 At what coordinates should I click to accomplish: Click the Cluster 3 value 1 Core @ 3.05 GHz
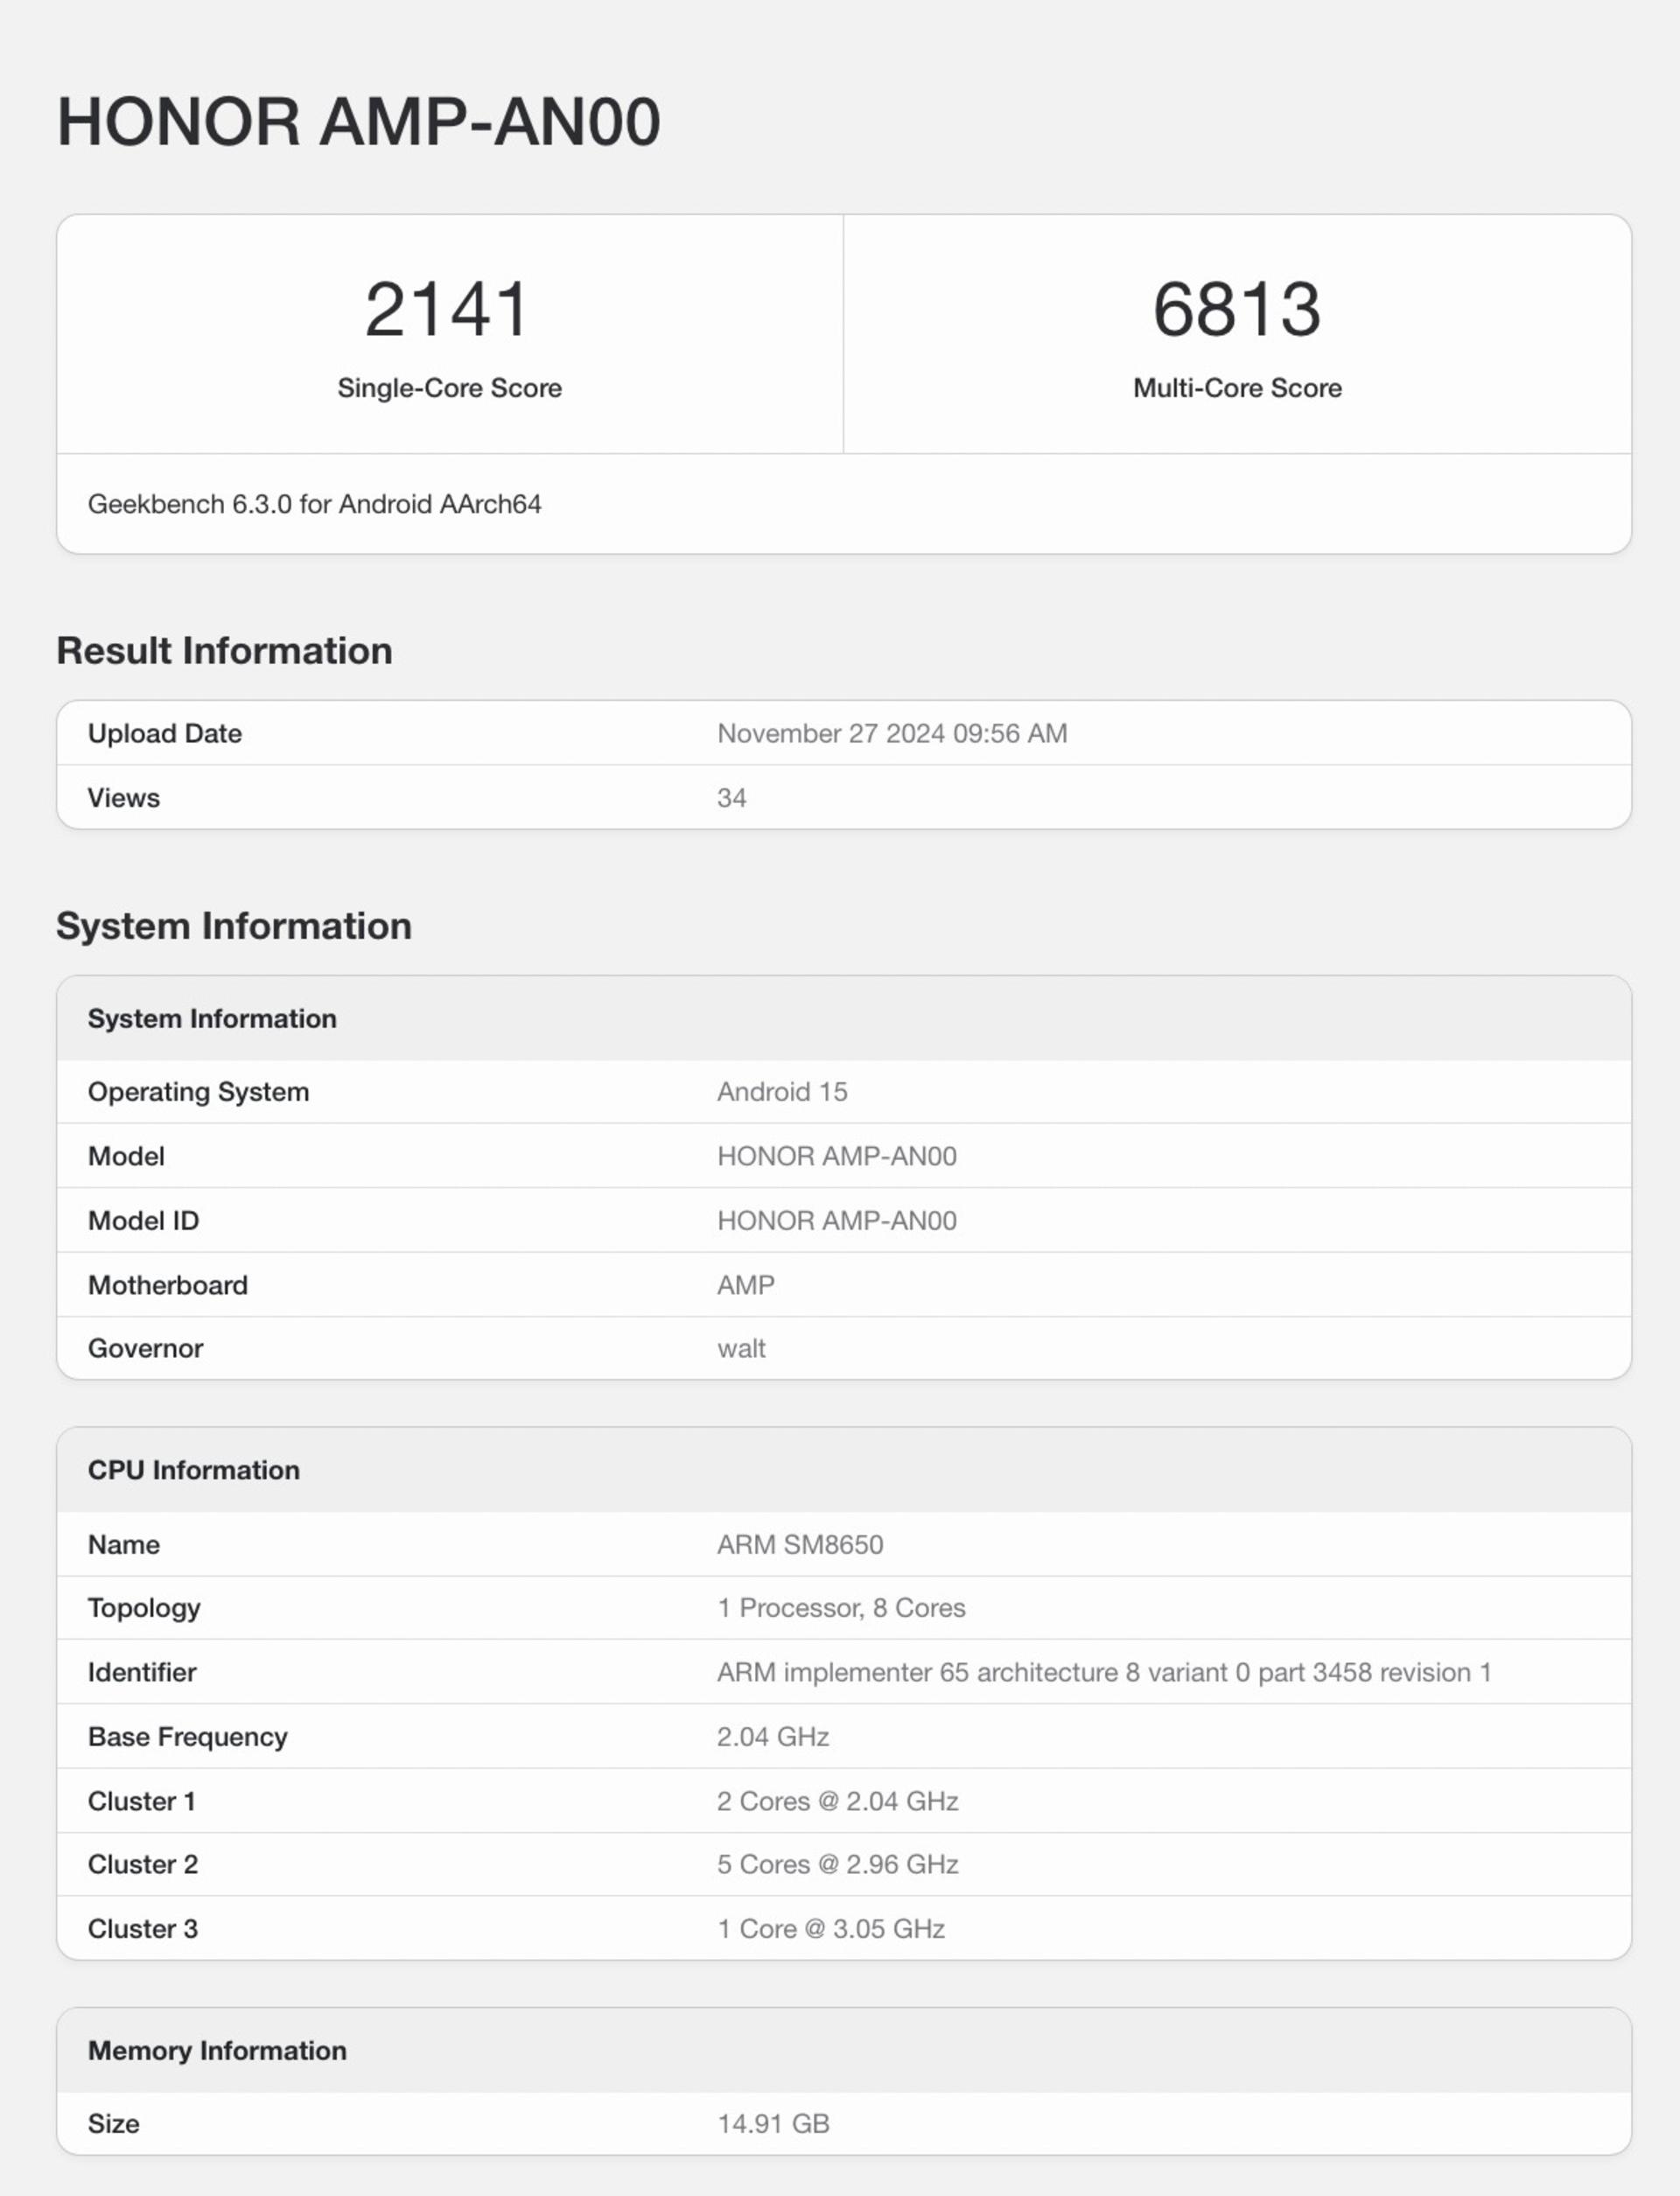click(x=831, y=1929)
